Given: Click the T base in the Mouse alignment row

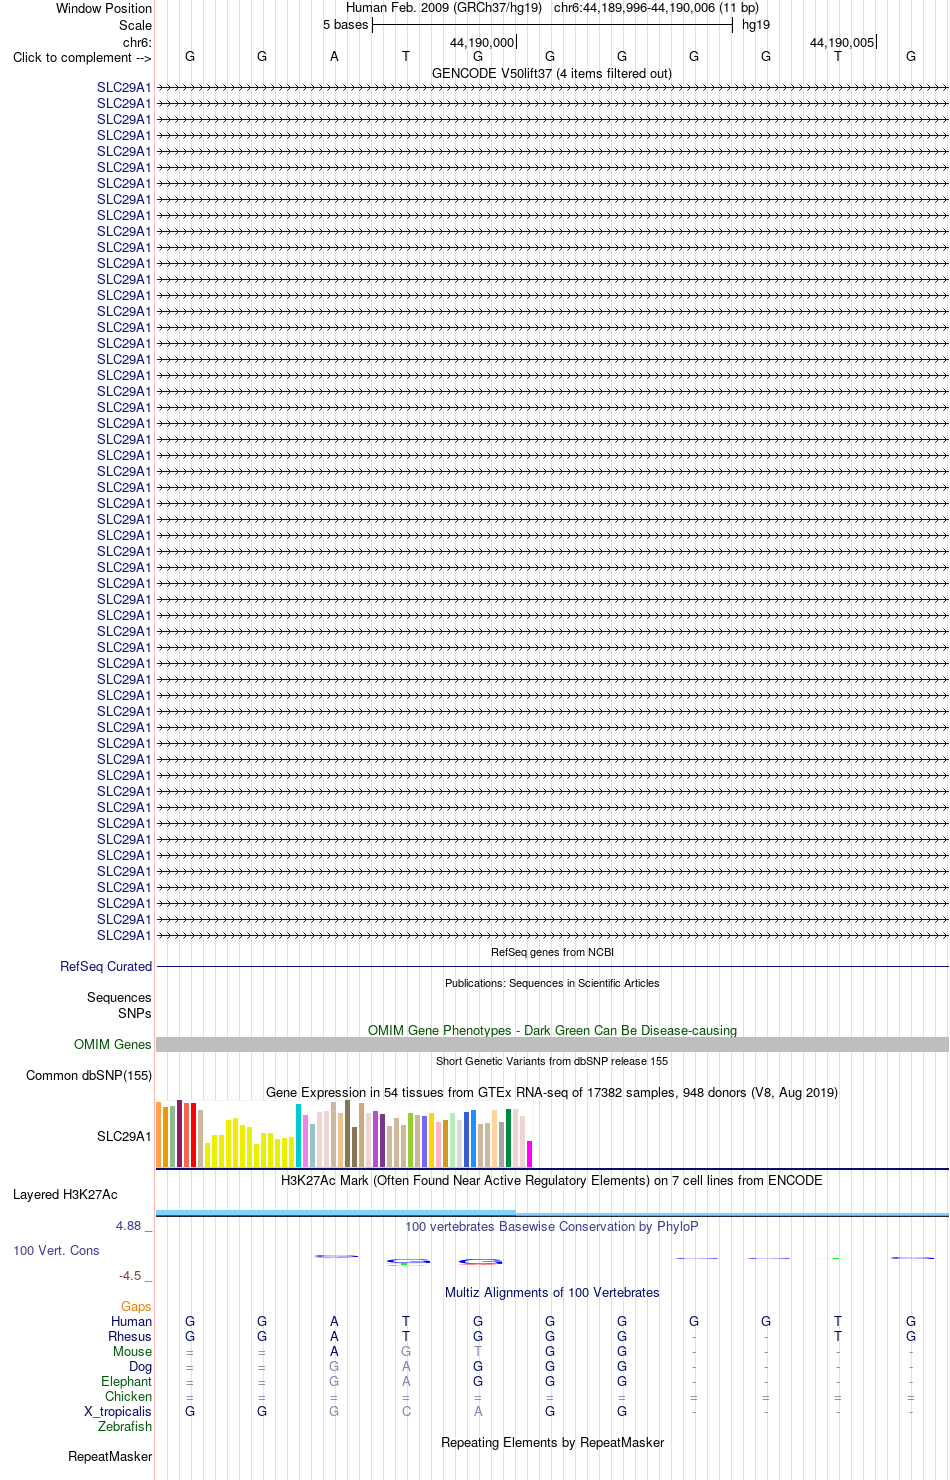Looking at the screenshot, I should tap(478, 1352).
